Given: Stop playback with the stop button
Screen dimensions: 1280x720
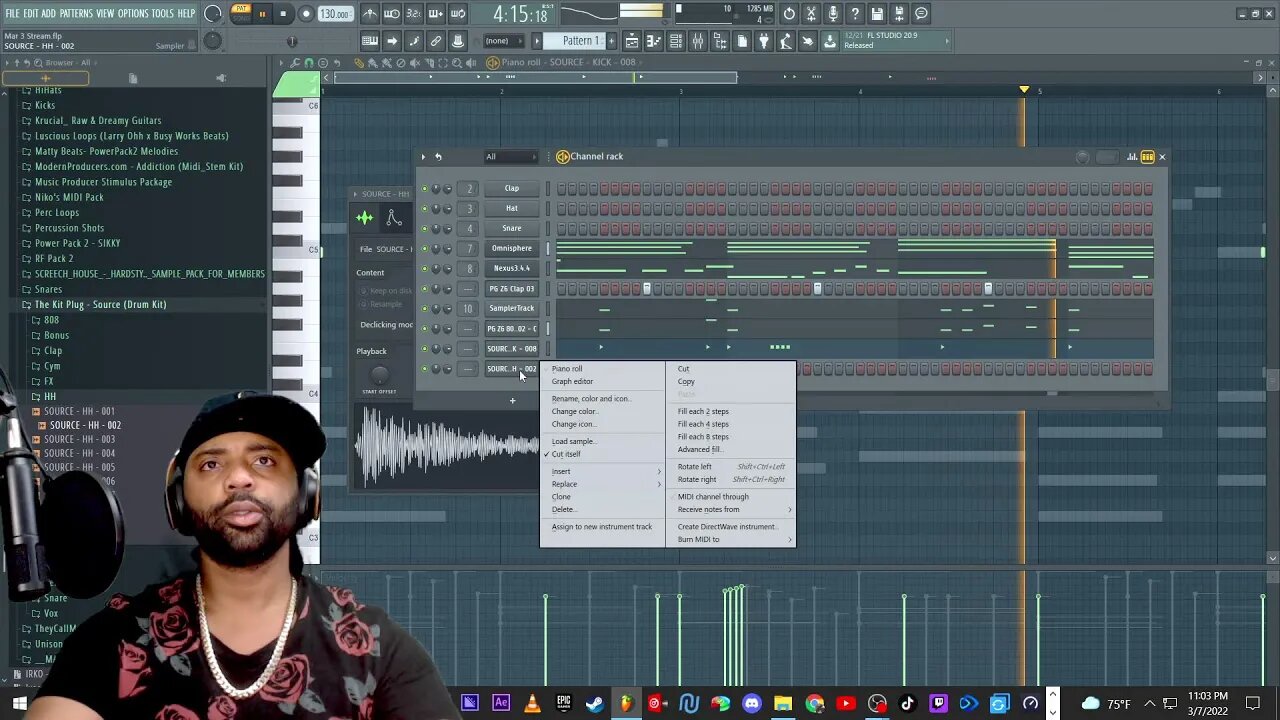Looking at the screenshot, I should (283, 14).
